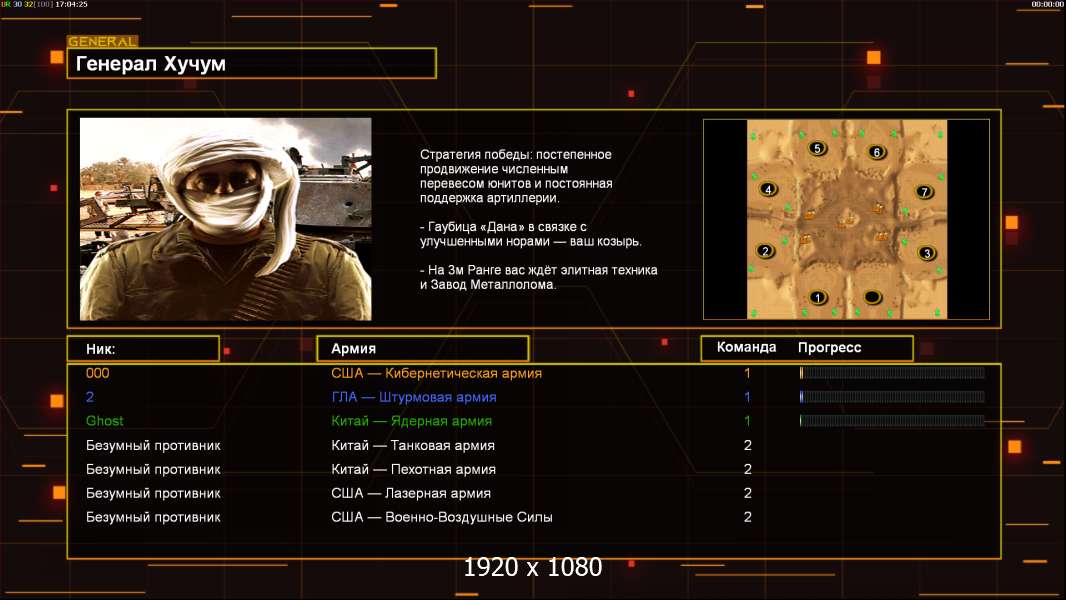Click the "Ник:" column header
The image size is (1066, 600).
click(x=143, y=349)
